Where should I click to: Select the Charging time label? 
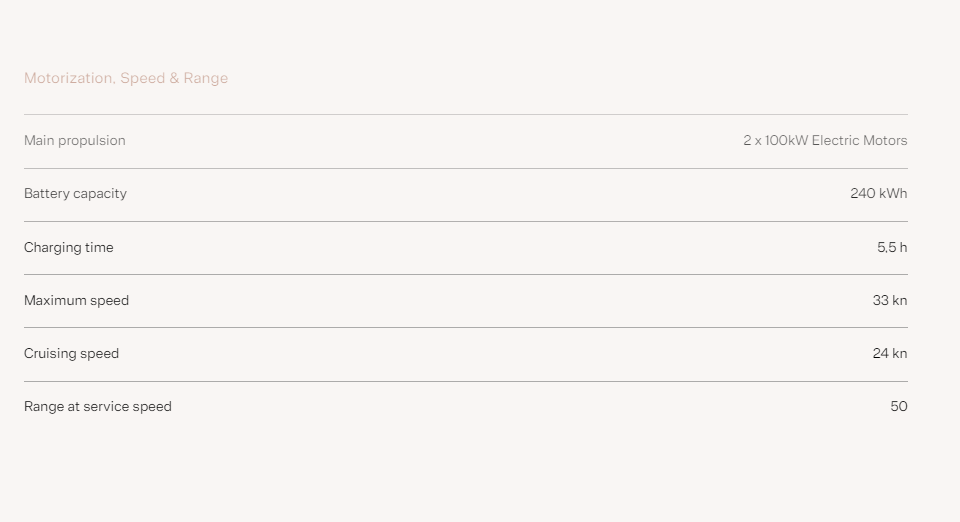tap(69, 248)
